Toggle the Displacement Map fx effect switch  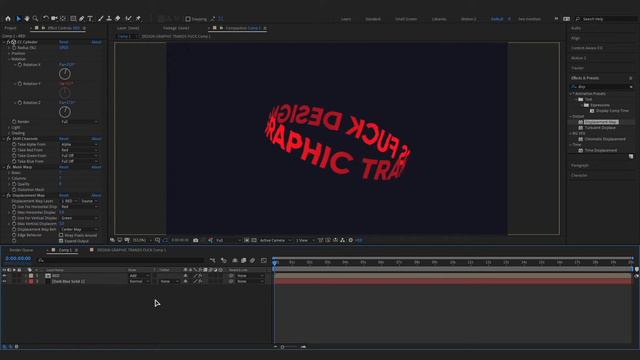pos(9,196)
